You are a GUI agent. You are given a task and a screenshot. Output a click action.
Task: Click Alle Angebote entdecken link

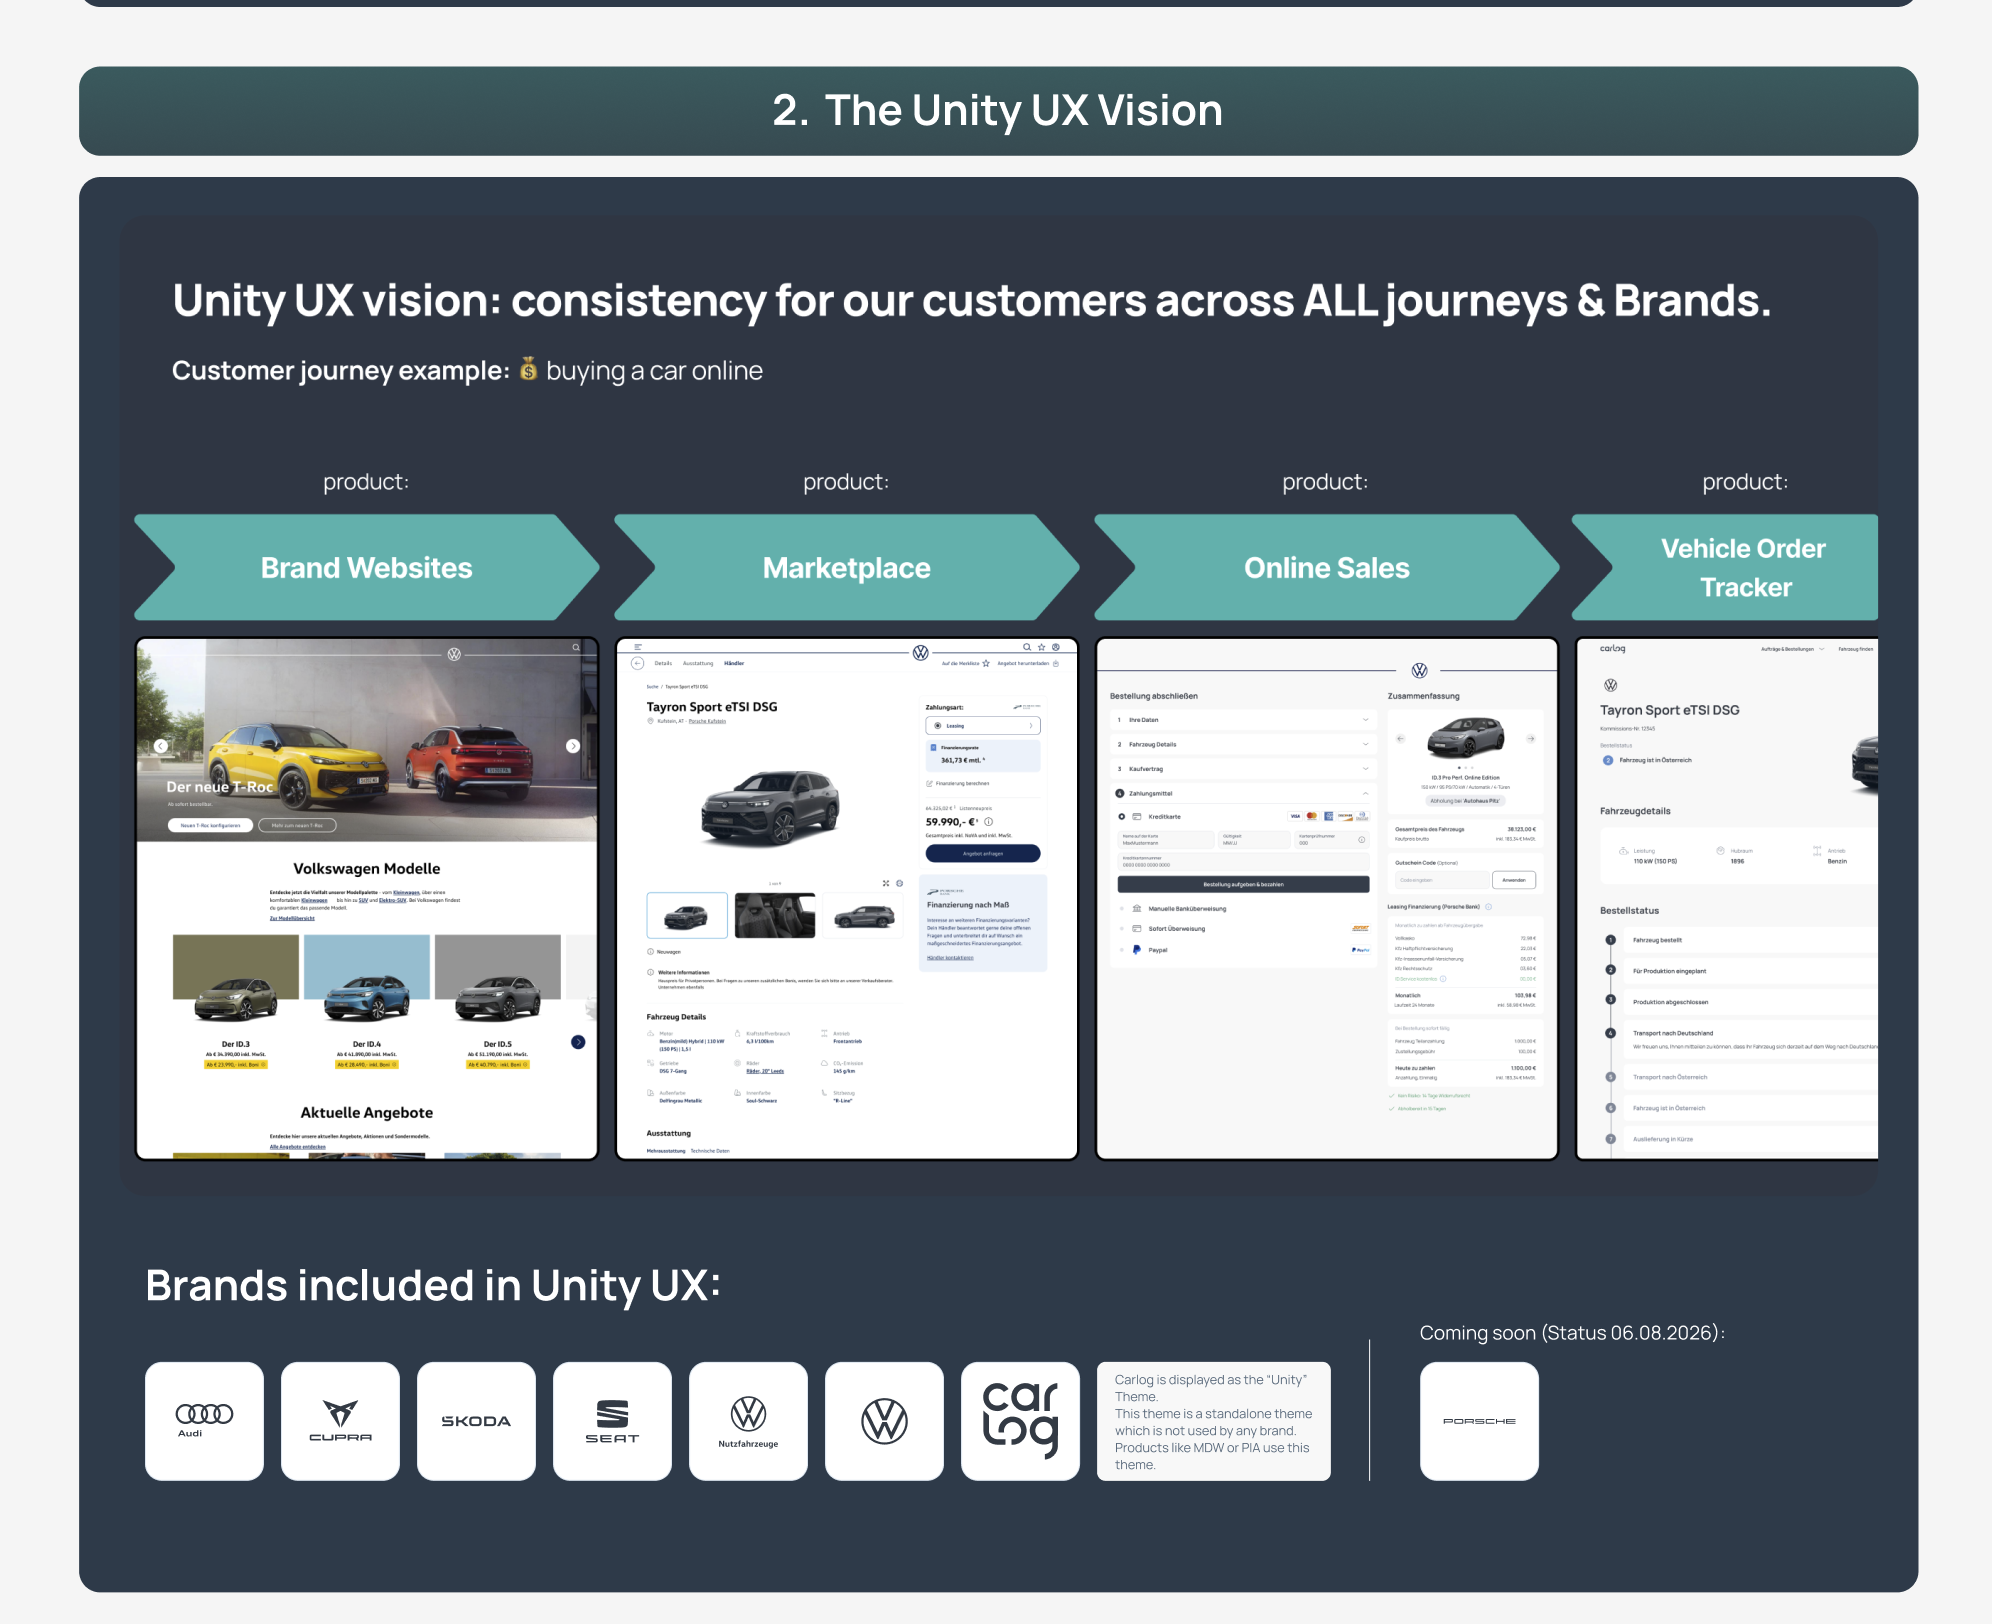pyautogui.click(x=297, y=1147)
